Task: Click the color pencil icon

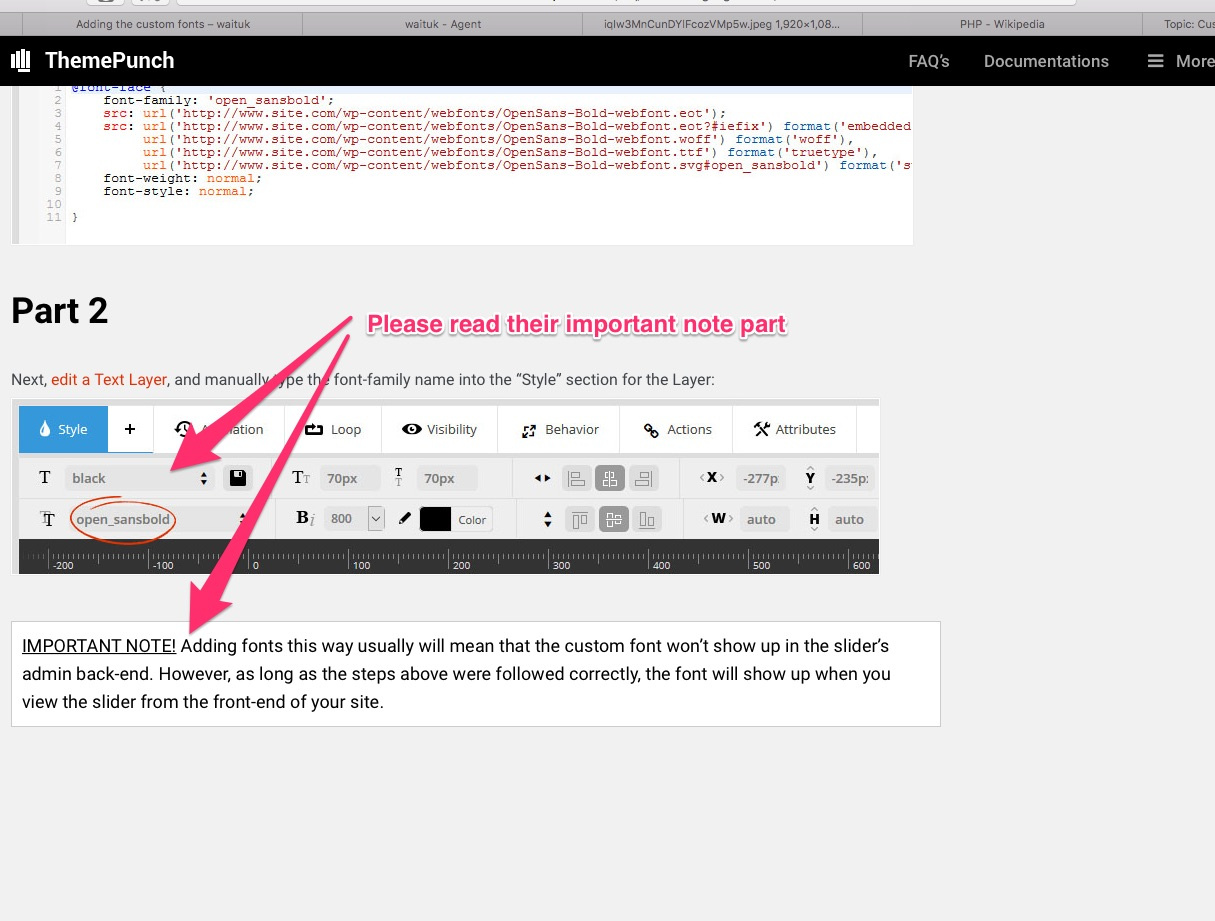Action: click(x=404, y=518)
